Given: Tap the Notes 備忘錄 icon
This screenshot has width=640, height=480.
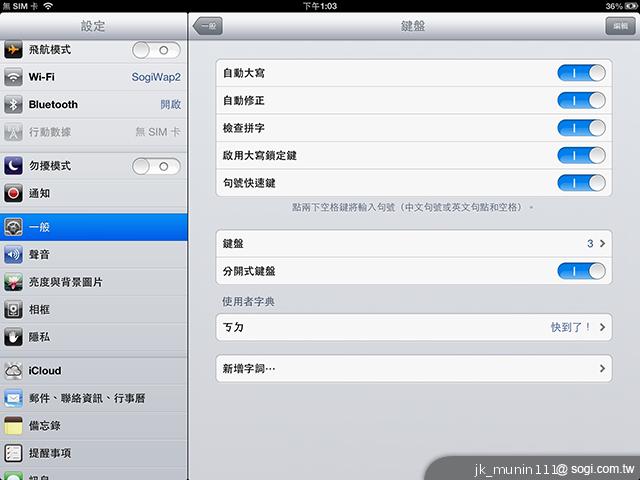Looking at the screenshot, I should click(13, 426).
